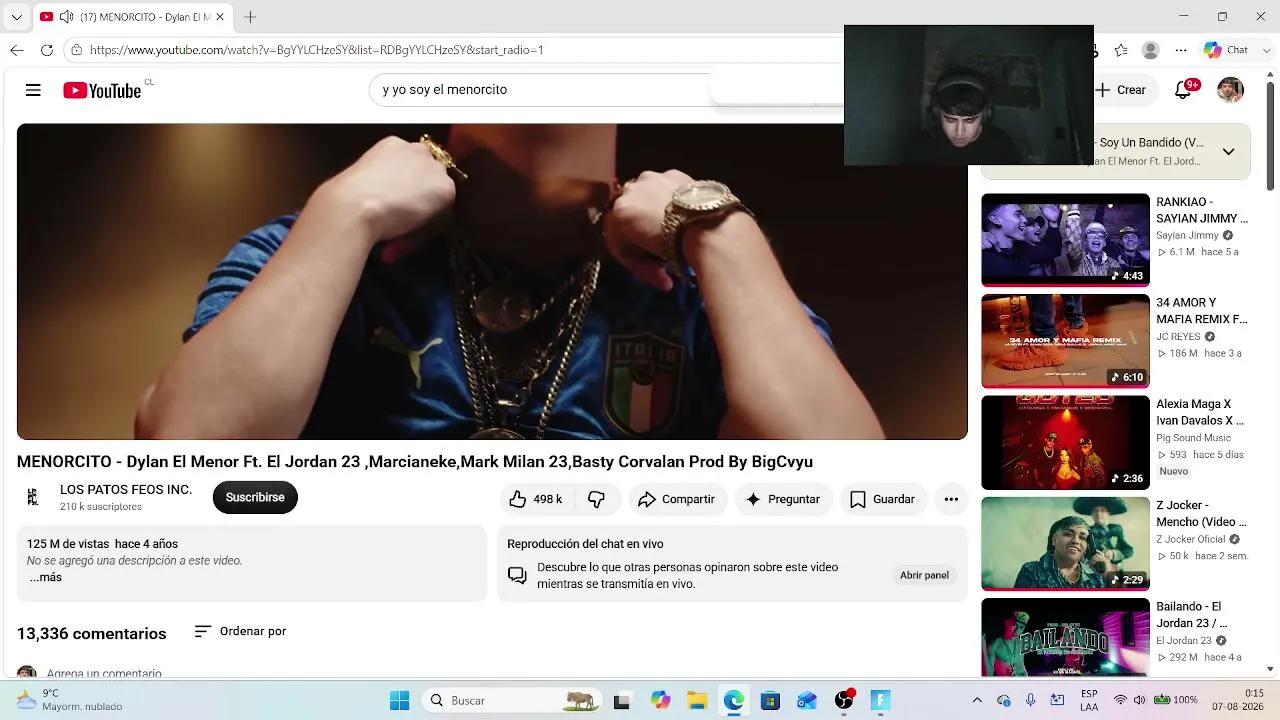Share the video with Compartir
Viewport: 1280px width, 720px height.
pyautogui.click(x=677, y=499)
